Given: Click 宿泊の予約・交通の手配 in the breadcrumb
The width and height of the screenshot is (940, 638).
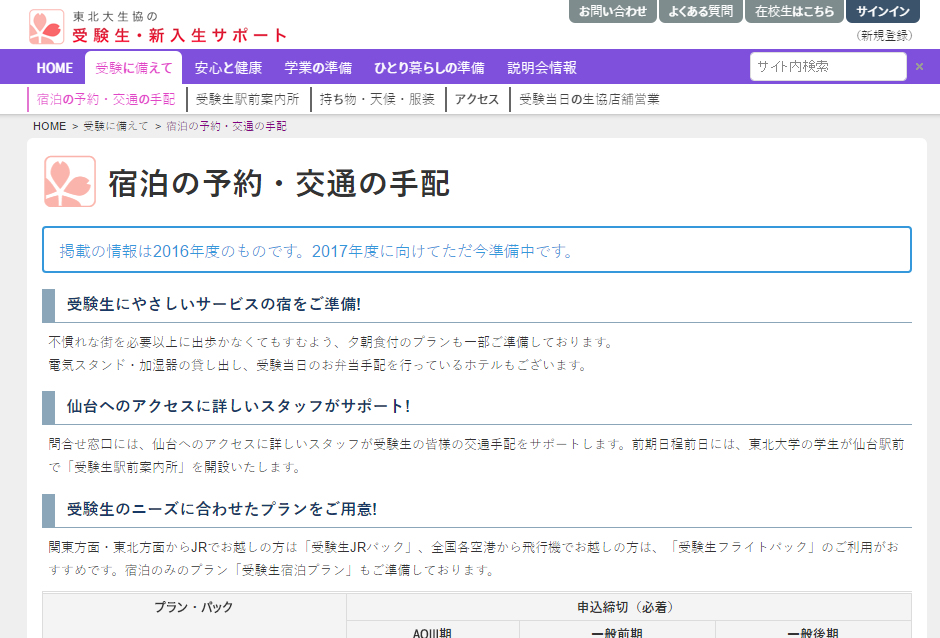Looking at the screenshot, I should (226, 127).
